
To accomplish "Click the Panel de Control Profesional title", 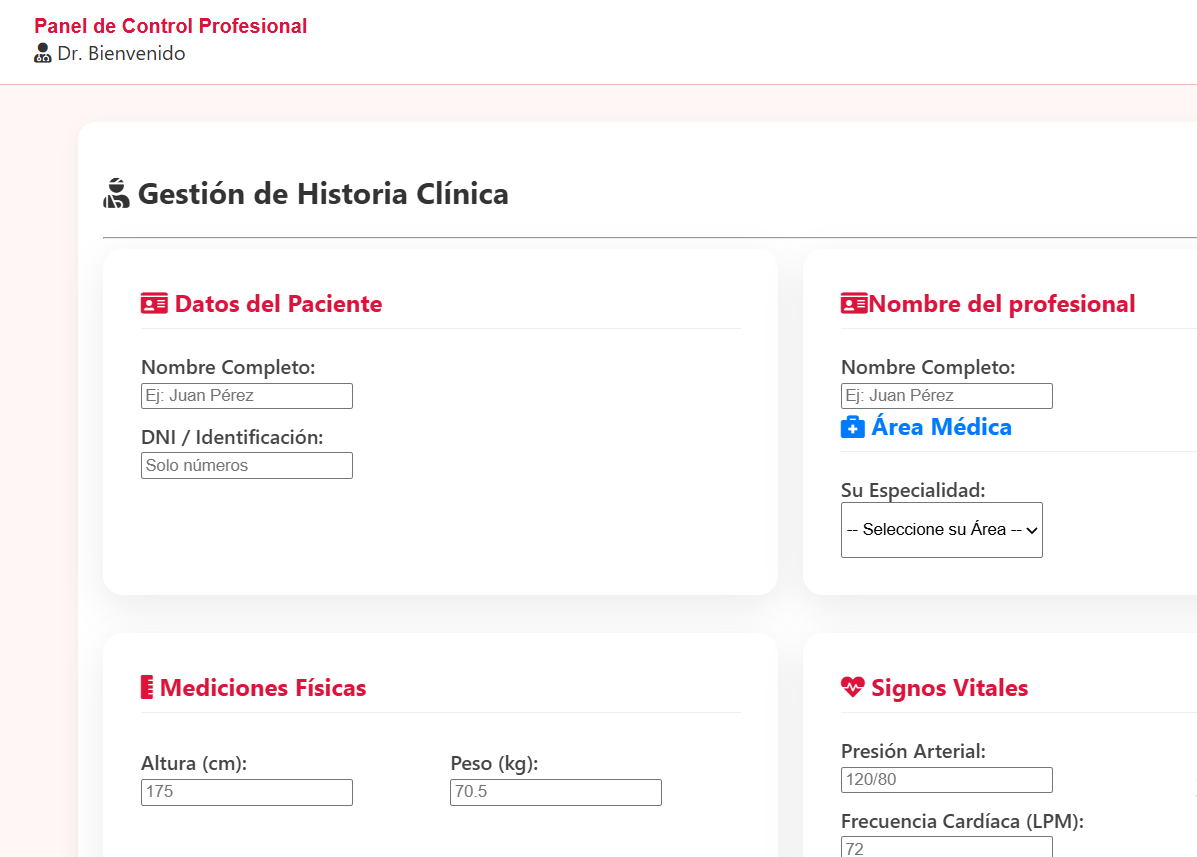I will click(170, 26).
